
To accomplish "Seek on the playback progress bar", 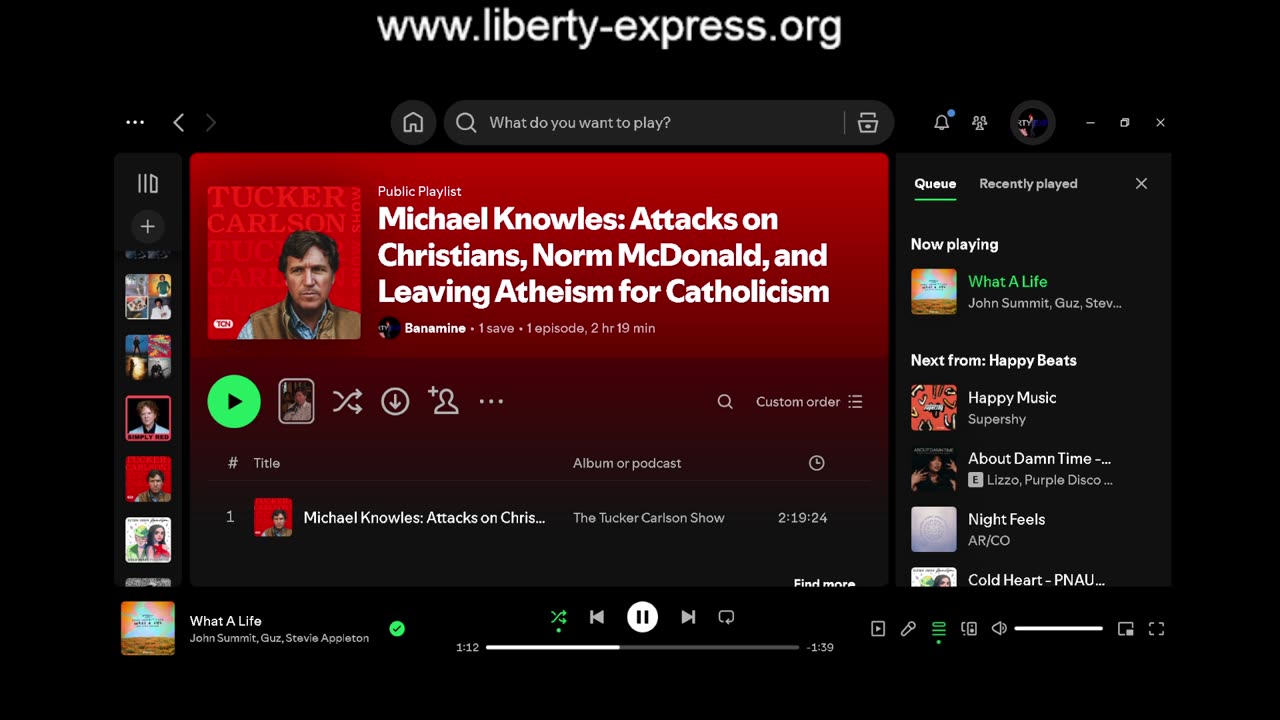I will click(x=642, y=647).
